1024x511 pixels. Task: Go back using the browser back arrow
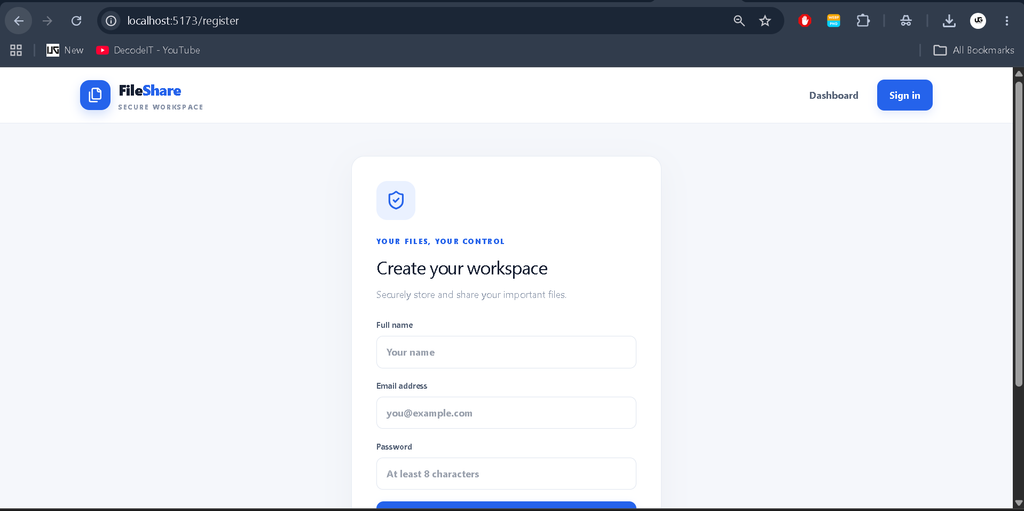coord(18,21)
